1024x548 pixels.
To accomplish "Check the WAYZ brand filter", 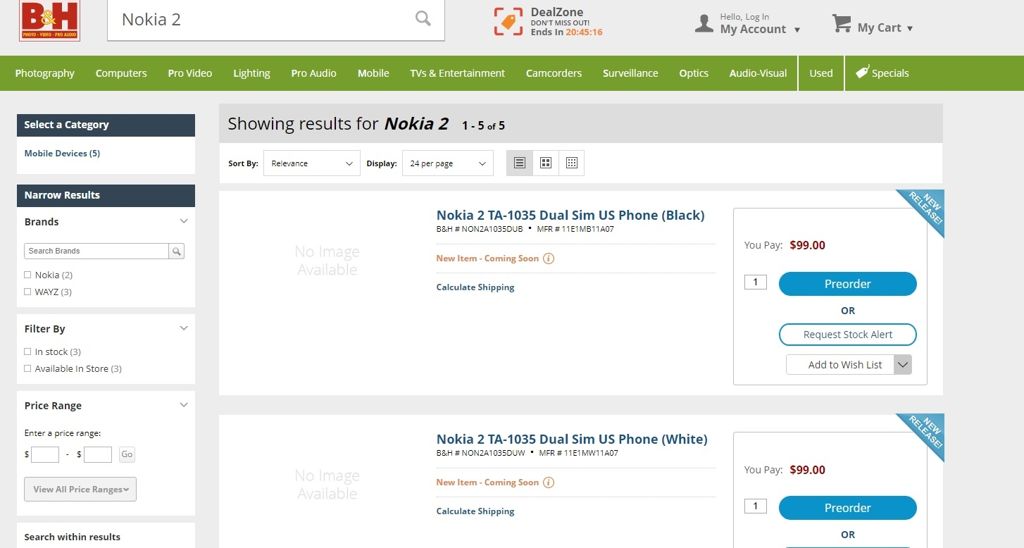I will coord(28,292).
